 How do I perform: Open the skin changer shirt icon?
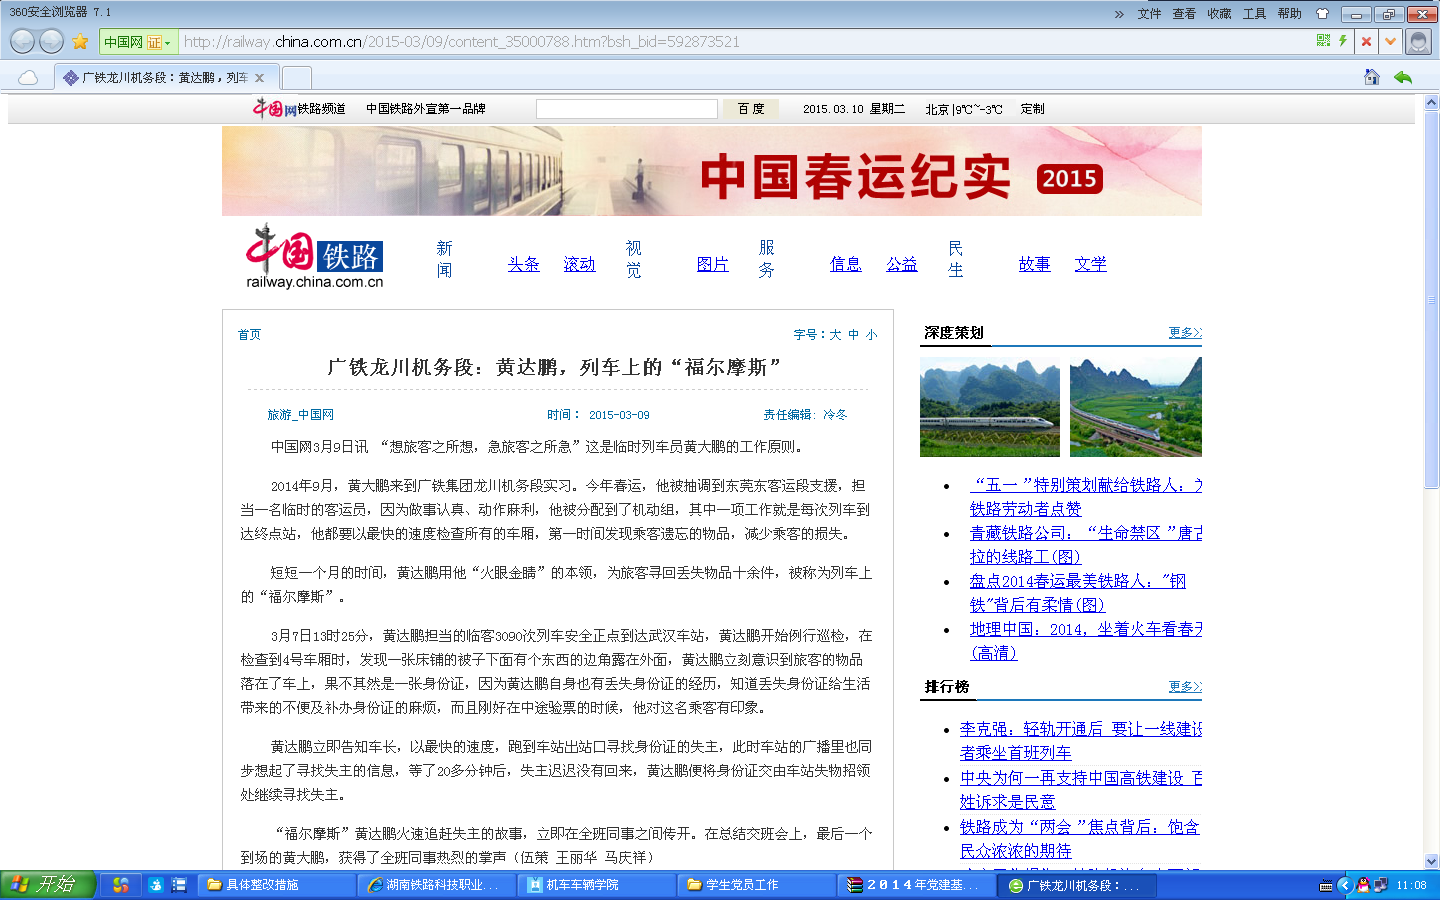1322,14
